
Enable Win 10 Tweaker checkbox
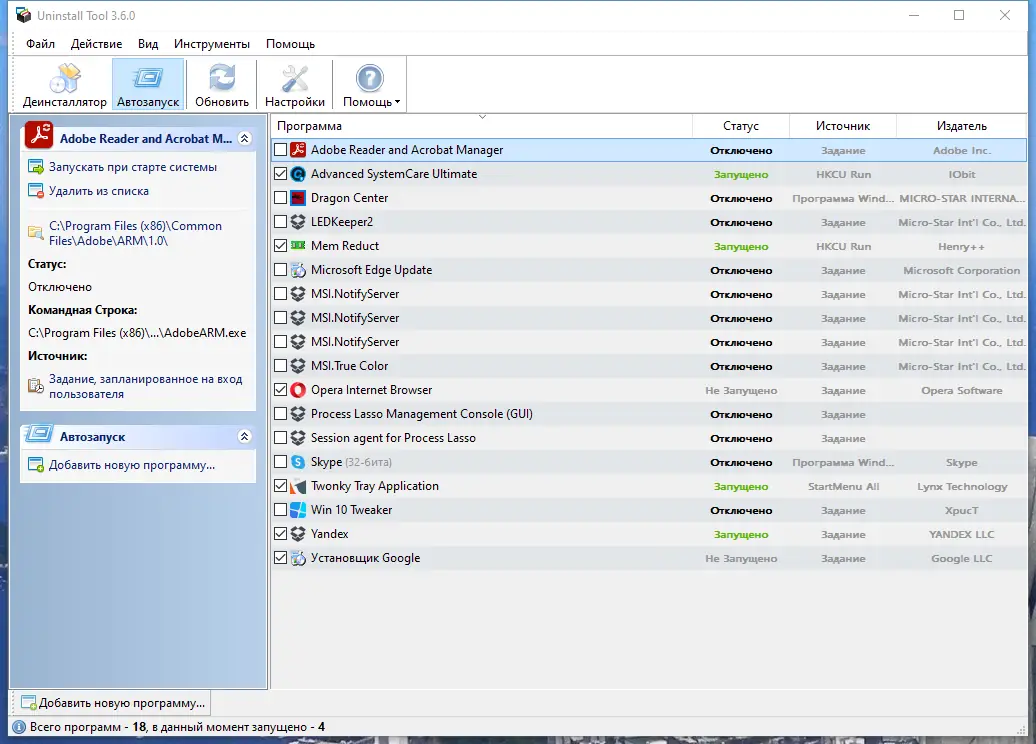[x=280, y=509]
